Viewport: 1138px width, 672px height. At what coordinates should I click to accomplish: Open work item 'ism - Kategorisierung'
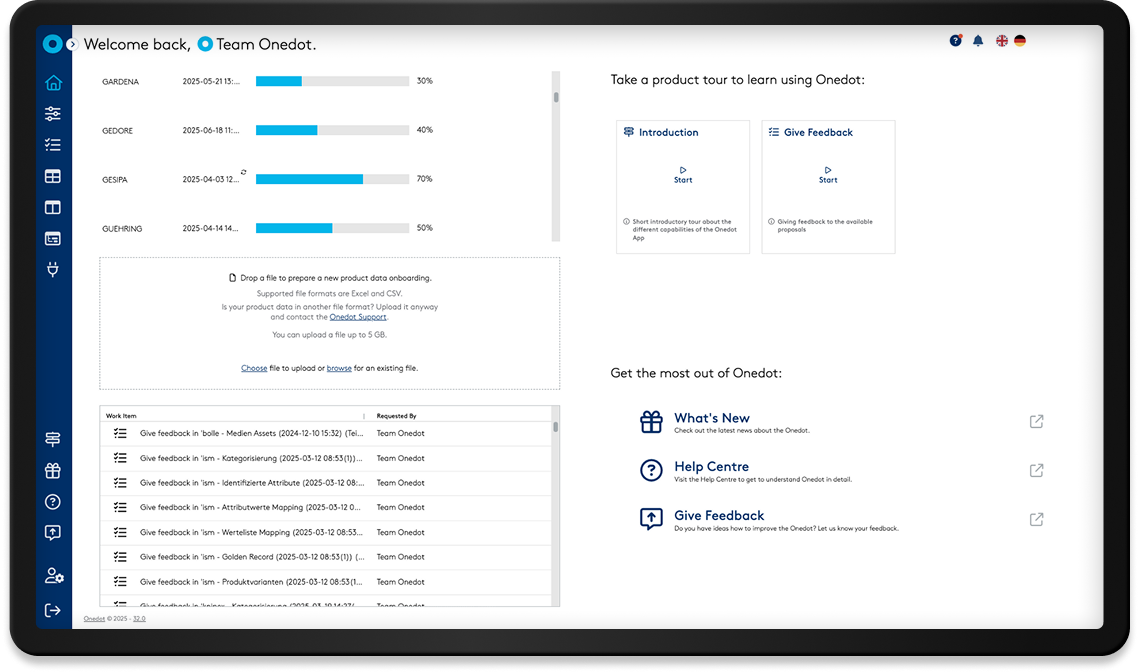[252, 459]
